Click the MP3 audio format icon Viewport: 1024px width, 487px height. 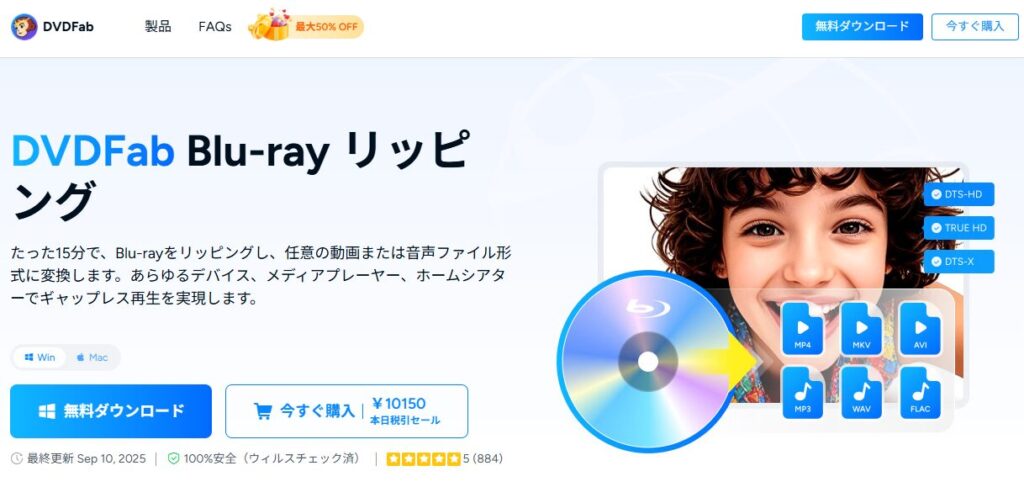coord(803,392)
